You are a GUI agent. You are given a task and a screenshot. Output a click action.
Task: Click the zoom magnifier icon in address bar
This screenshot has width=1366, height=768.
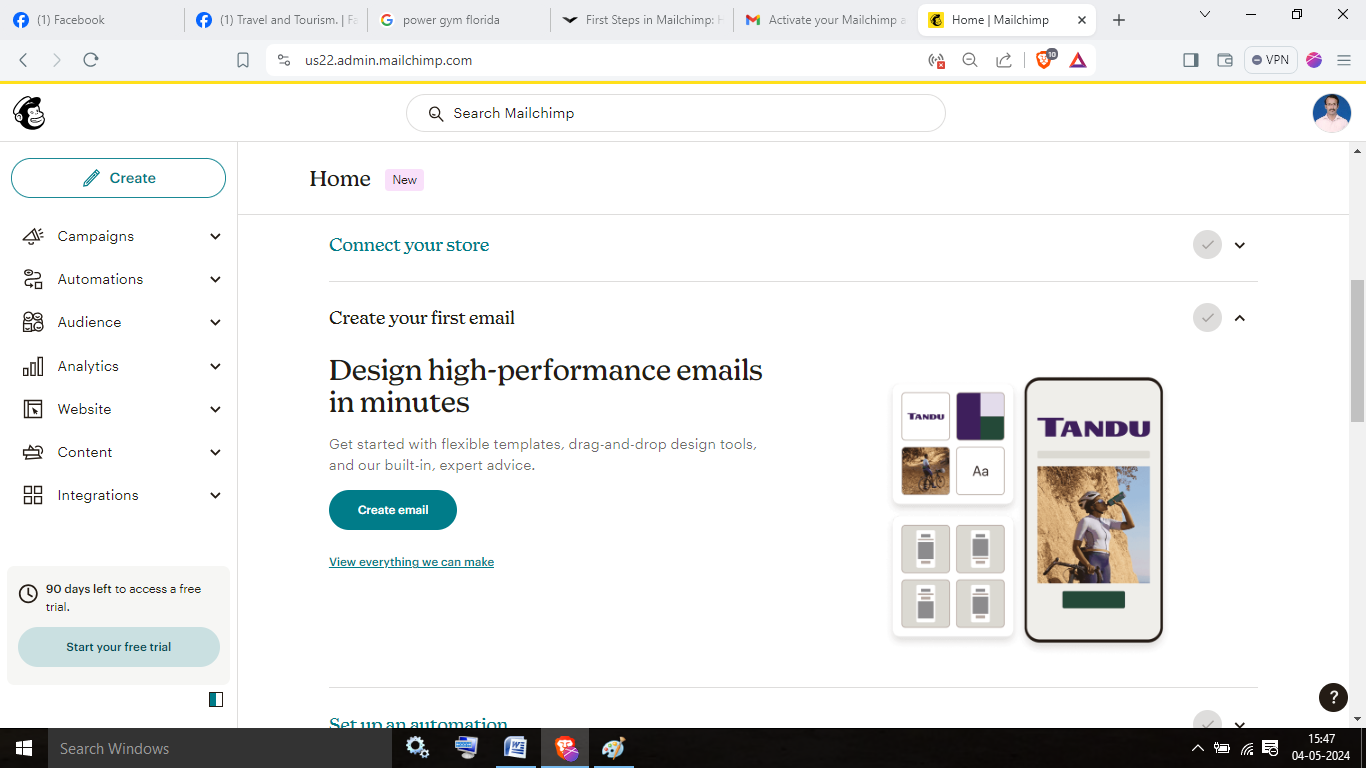[x=970, y=60]
